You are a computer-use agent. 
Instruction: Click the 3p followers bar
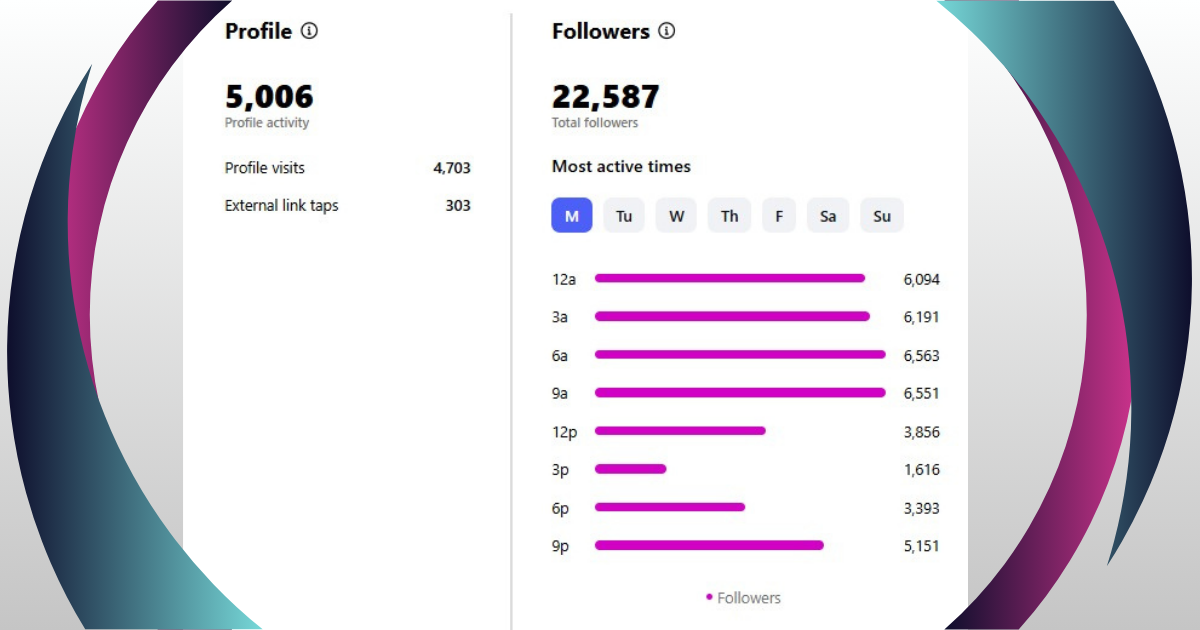(x=630, y=469)
